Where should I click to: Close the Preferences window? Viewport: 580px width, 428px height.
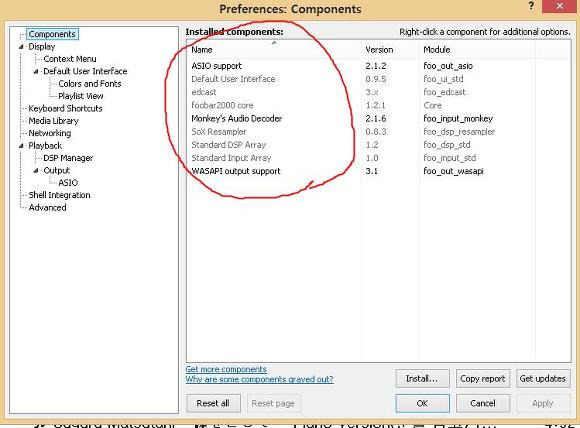559,6
